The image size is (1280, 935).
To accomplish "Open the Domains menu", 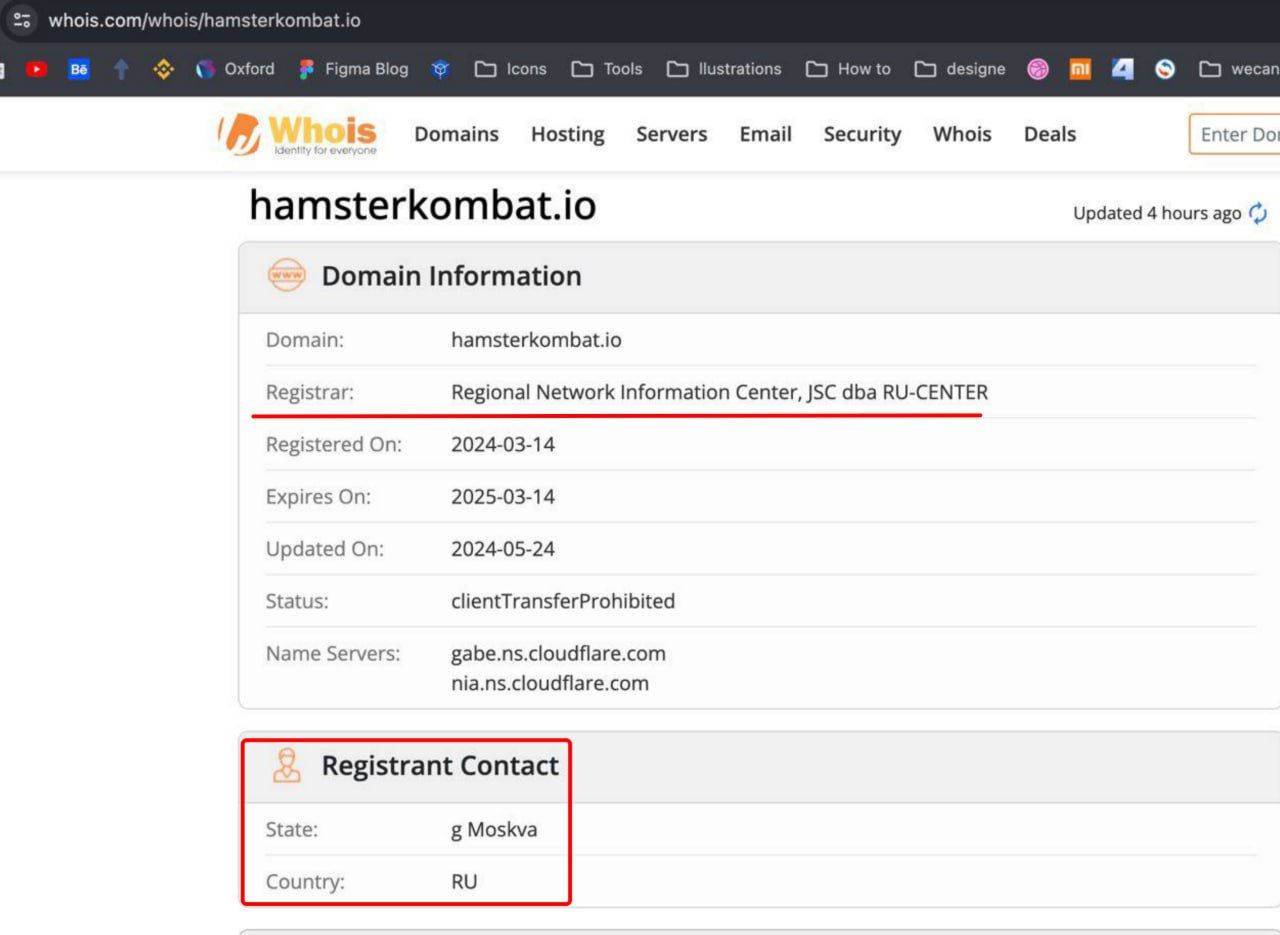I will (x=456, y=134).
